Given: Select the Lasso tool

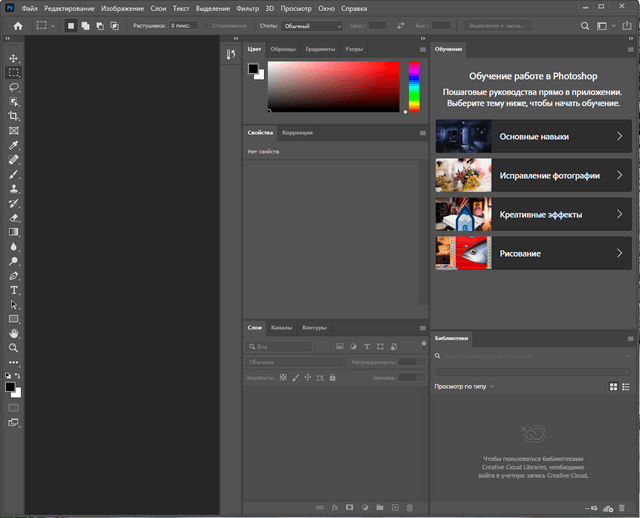Looking at the screenshot, I should click(14, 87).
